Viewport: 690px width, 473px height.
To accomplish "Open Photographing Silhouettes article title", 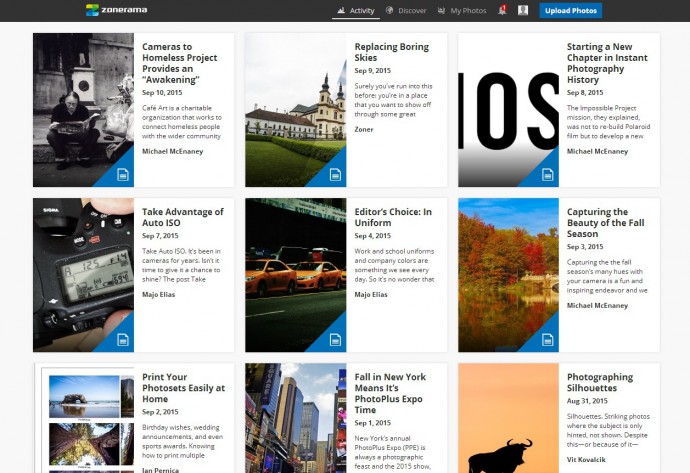I will click(x=600, y=382).
